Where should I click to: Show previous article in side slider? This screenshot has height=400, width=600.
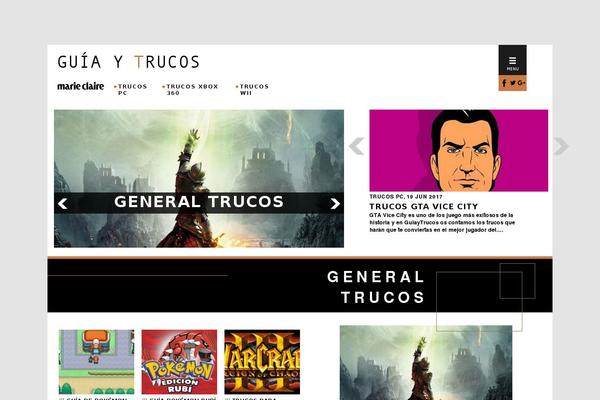coord(357,146)
